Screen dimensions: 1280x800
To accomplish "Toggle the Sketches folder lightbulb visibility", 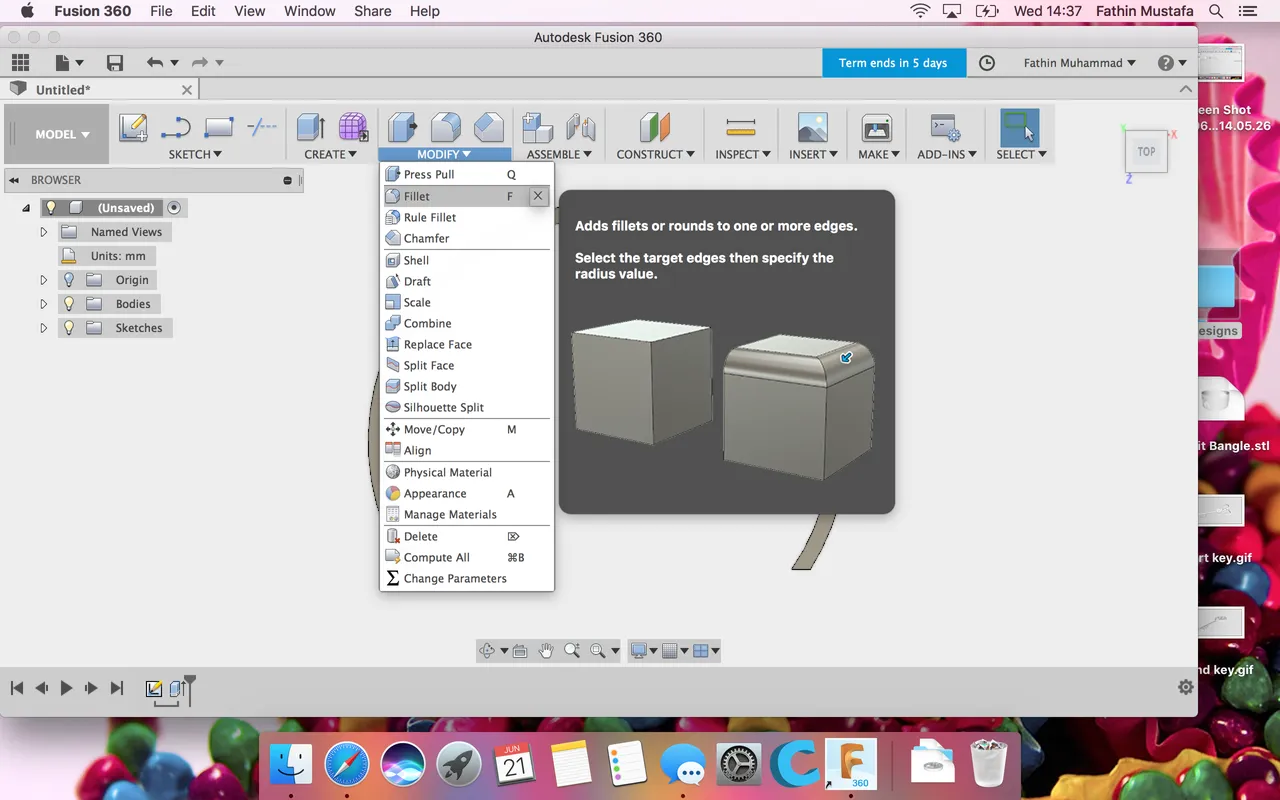I will coord(69,328).
